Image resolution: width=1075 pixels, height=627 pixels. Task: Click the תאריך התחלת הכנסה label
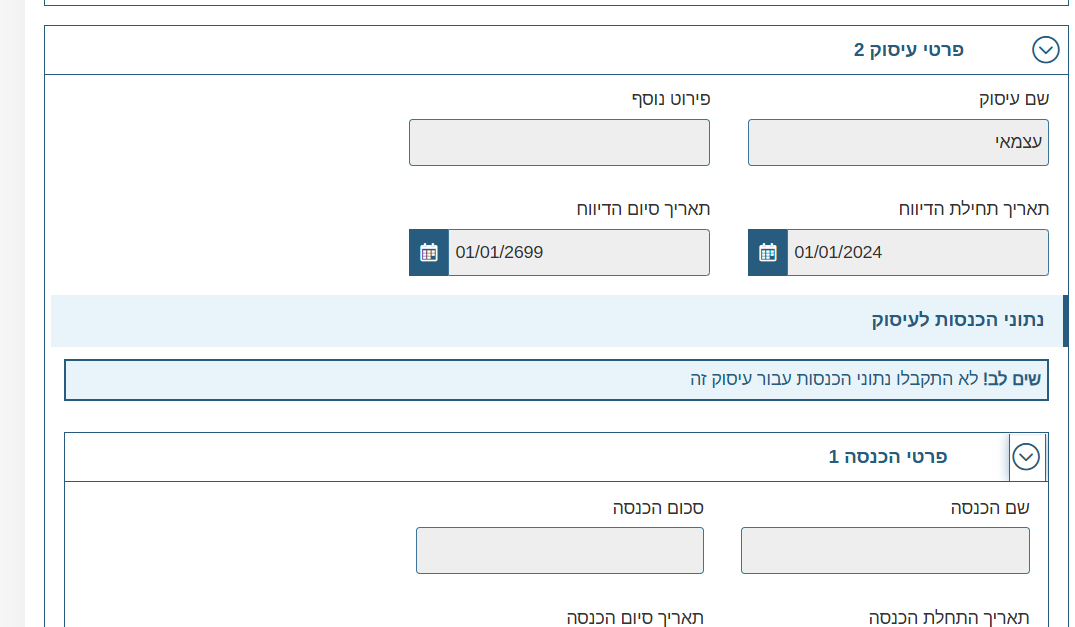pos(949,617)
